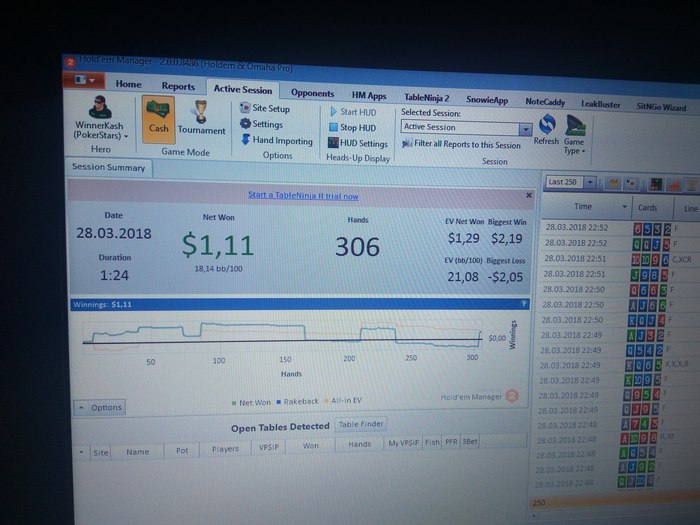Select hand row K Q J 4 at 22:50
700x525 pixels.
(x=620, y=320)
